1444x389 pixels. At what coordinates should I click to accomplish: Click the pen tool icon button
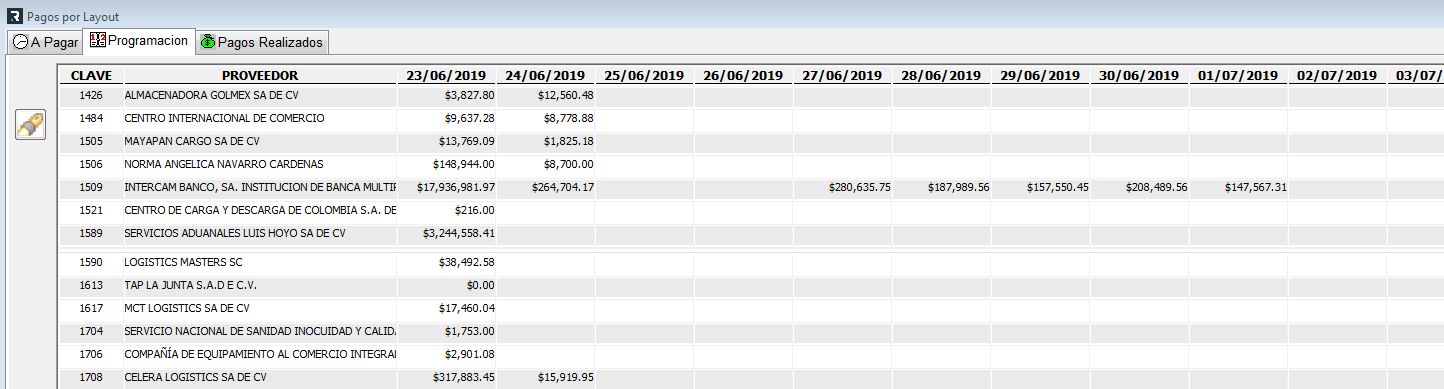[x=31, y=126]
